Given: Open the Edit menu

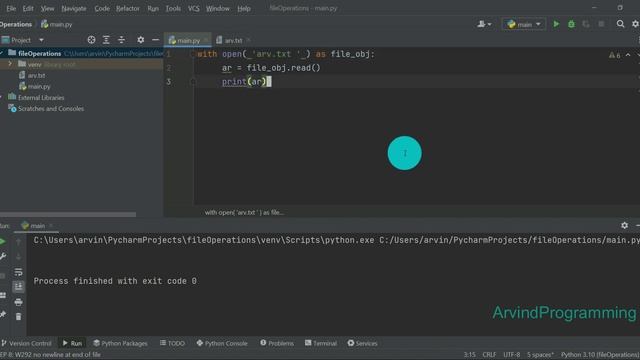Looking at the screenshot, I should tap(28, 8).
